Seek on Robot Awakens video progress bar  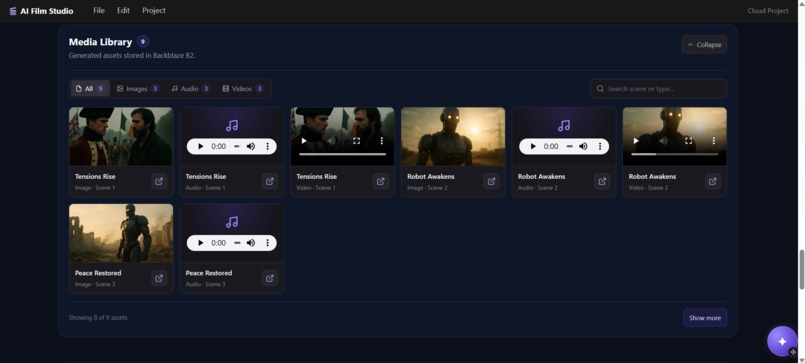pyautogui.click(x=674, y=154)
